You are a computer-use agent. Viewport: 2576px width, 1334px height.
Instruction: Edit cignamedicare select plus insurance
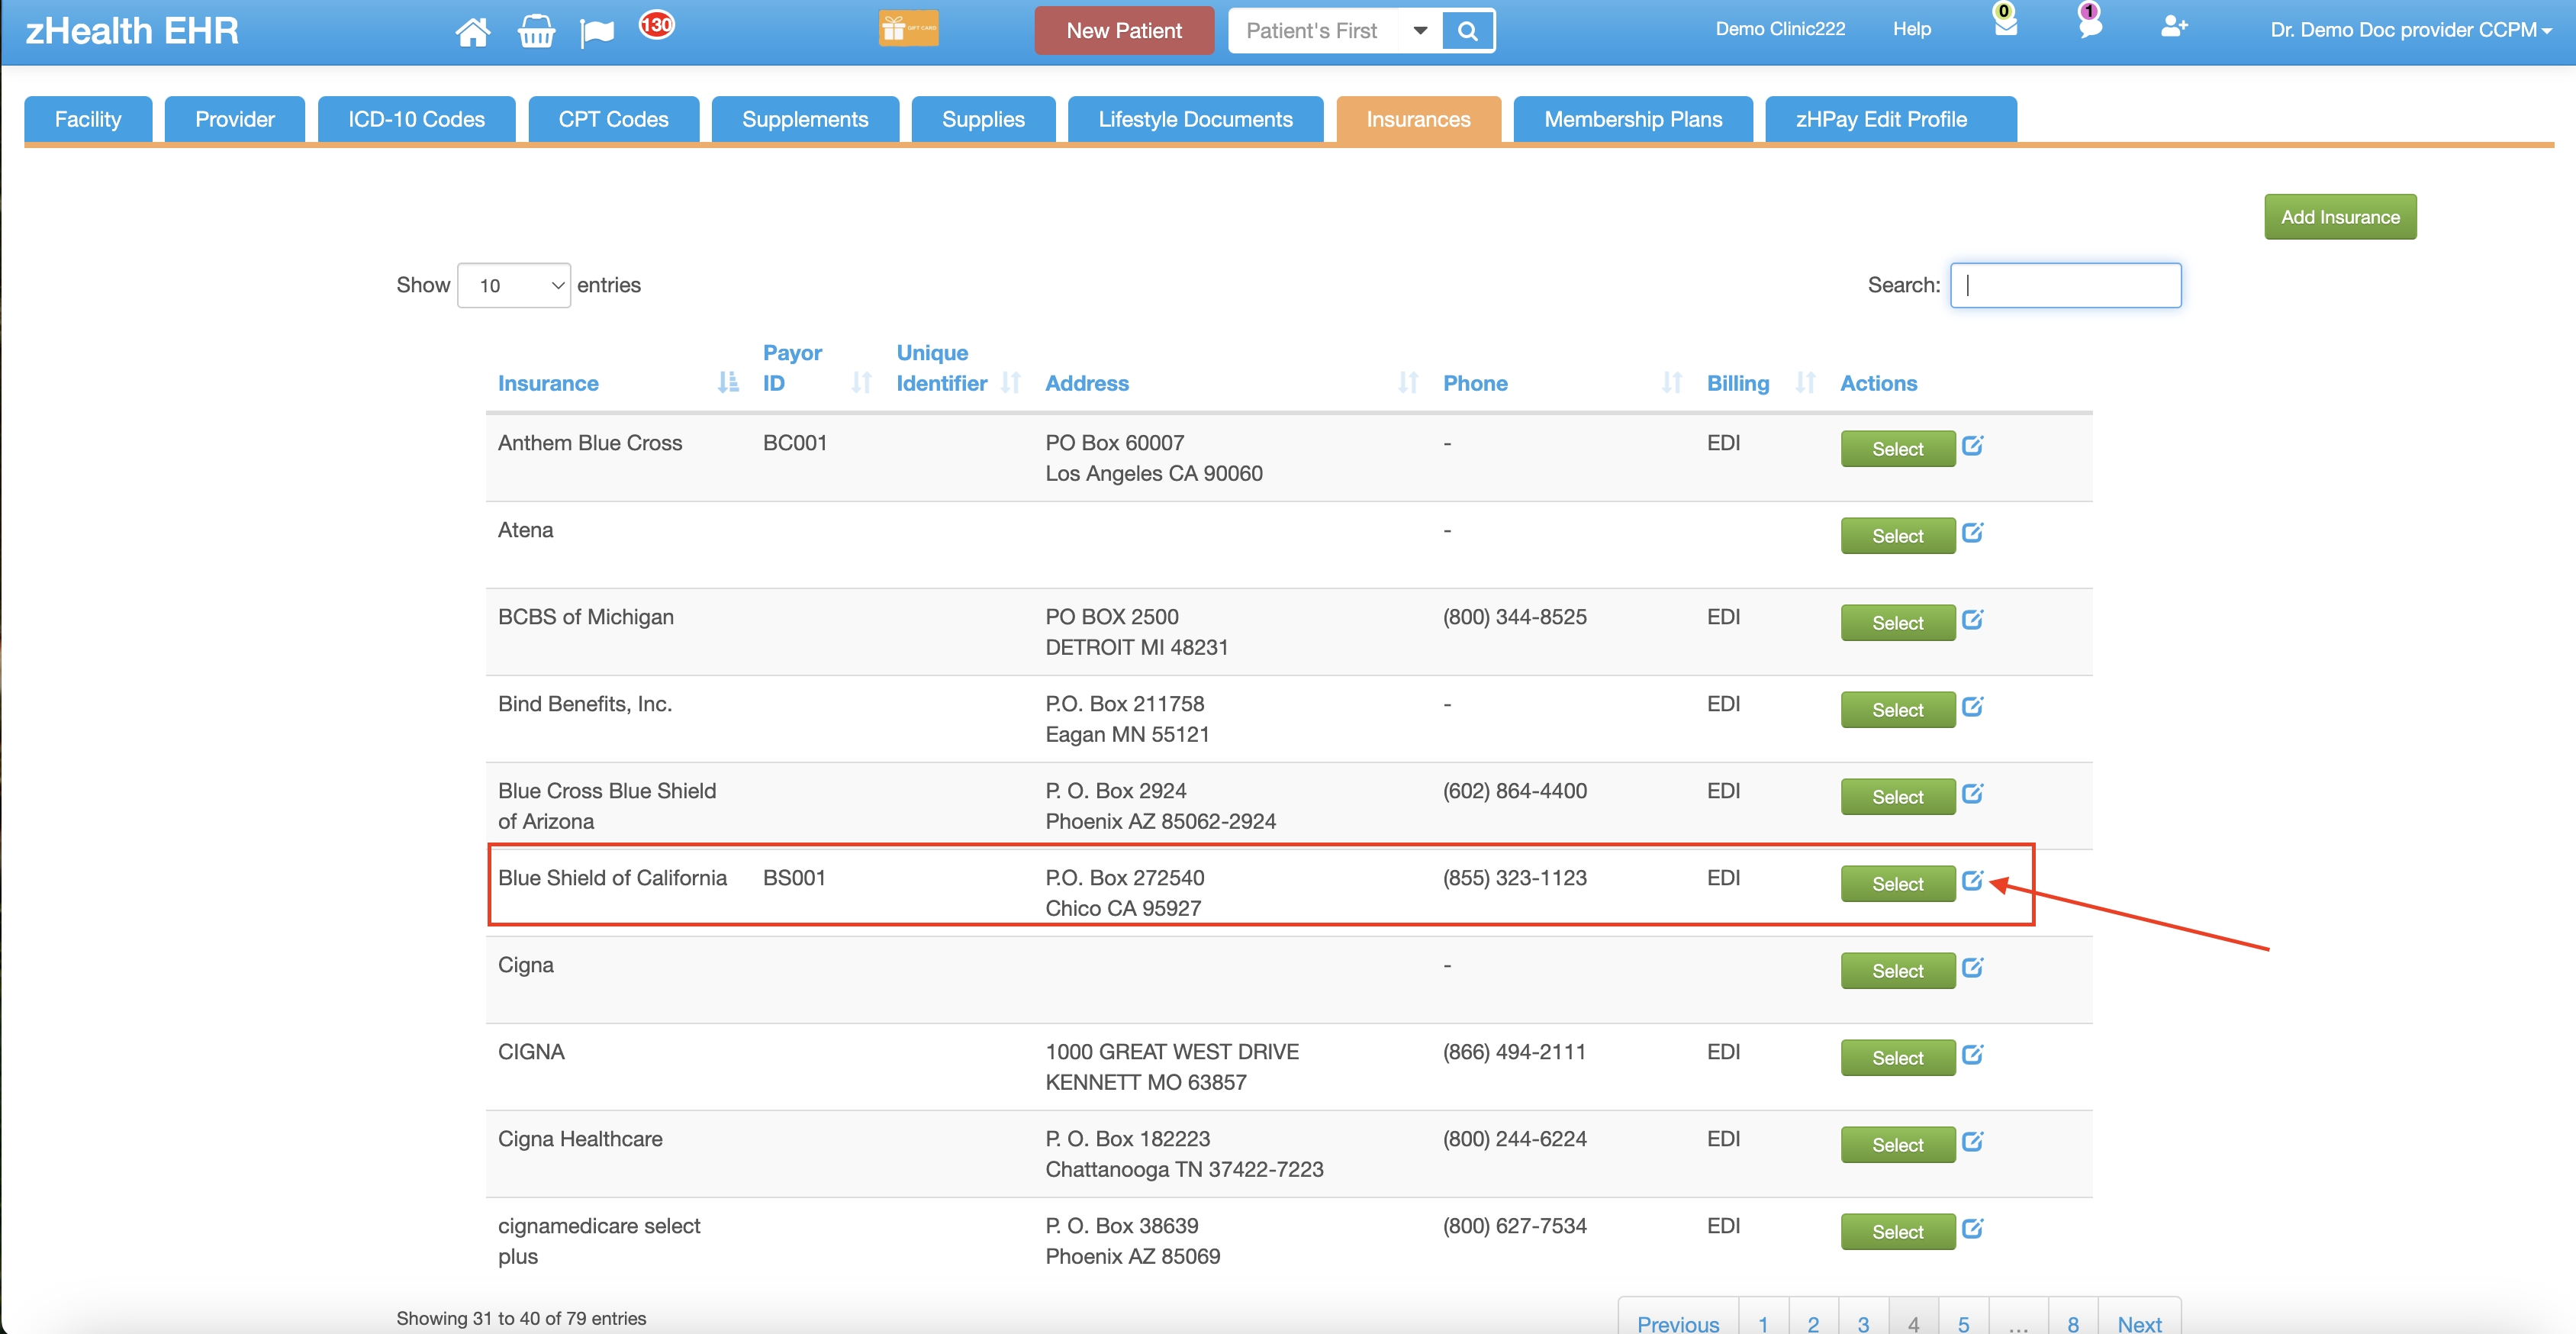coord(1972,1229)
